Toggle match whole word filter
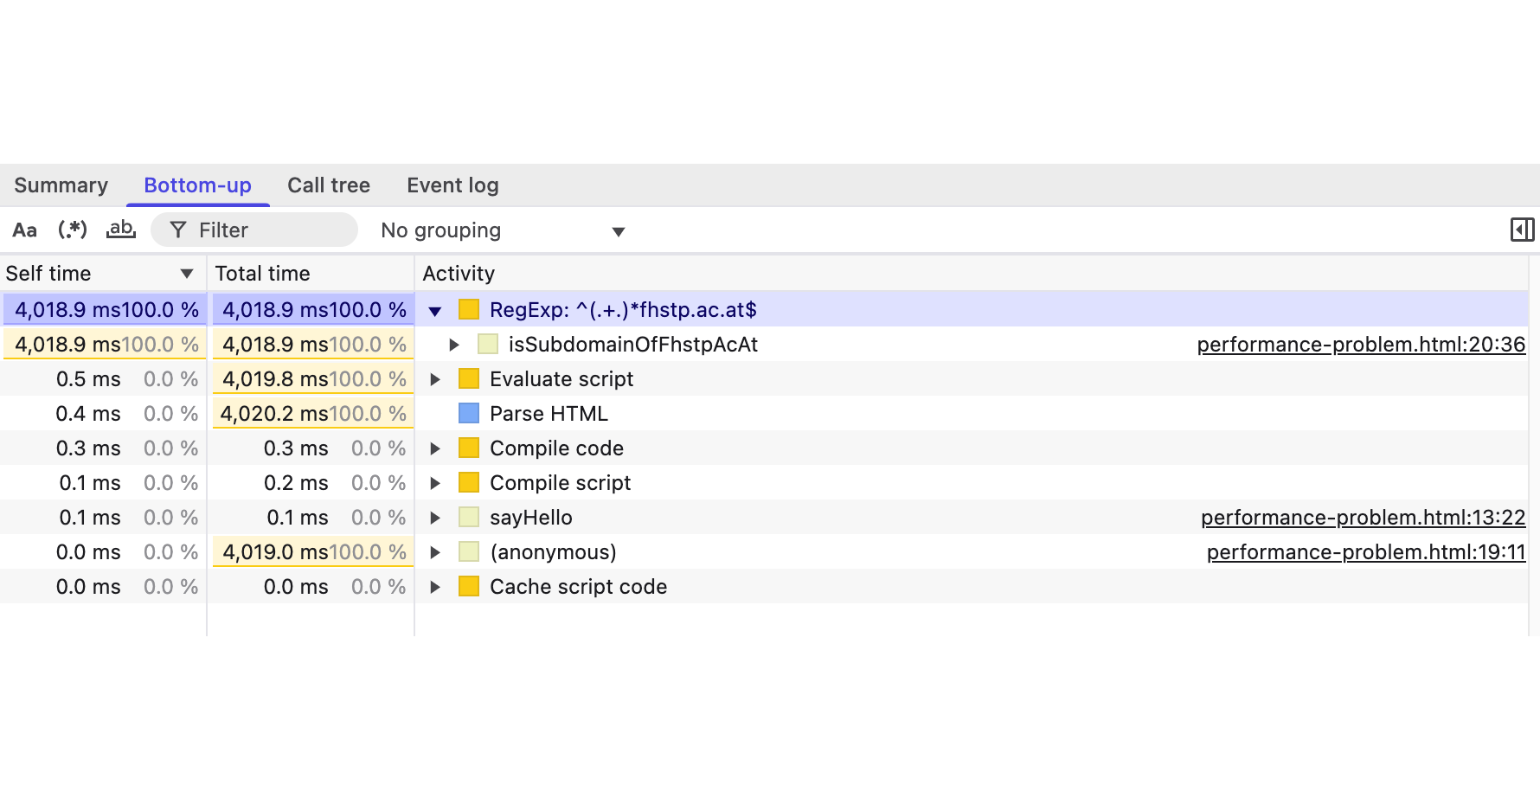Screen dimensions: 1540x800 121,230
